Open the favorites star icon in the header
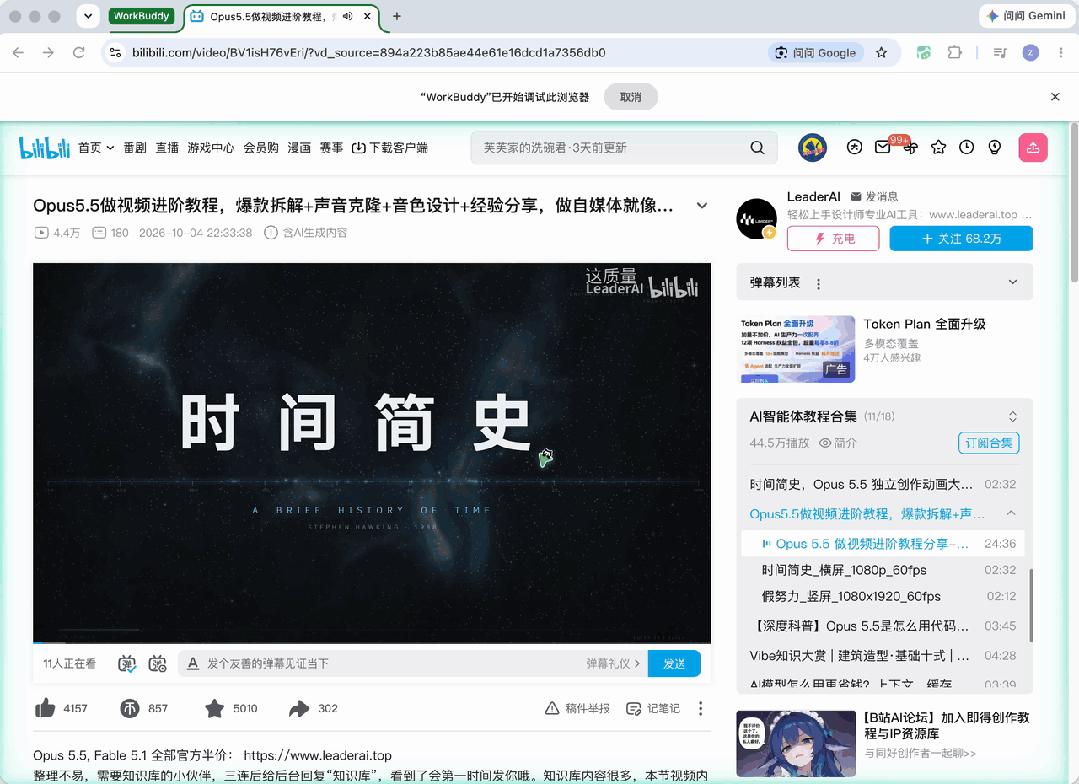Viewport: 1079px width, 784px height. tap(939, 147)
